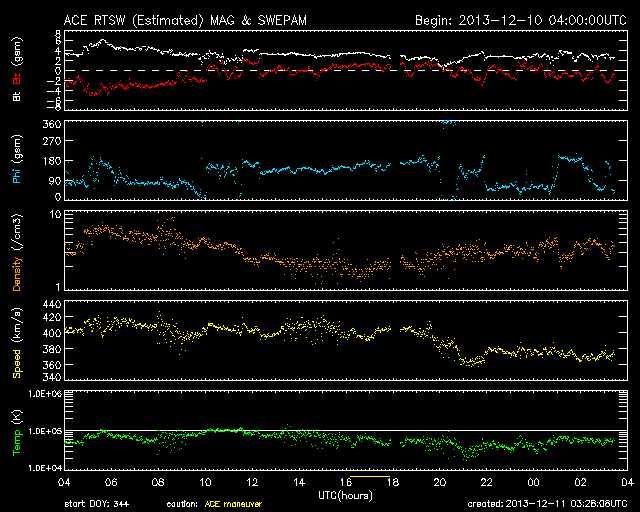The height and width of the screenshot is (512, 640).
Task: Click the '12' hour tick label
Action: tap(252, 483)
